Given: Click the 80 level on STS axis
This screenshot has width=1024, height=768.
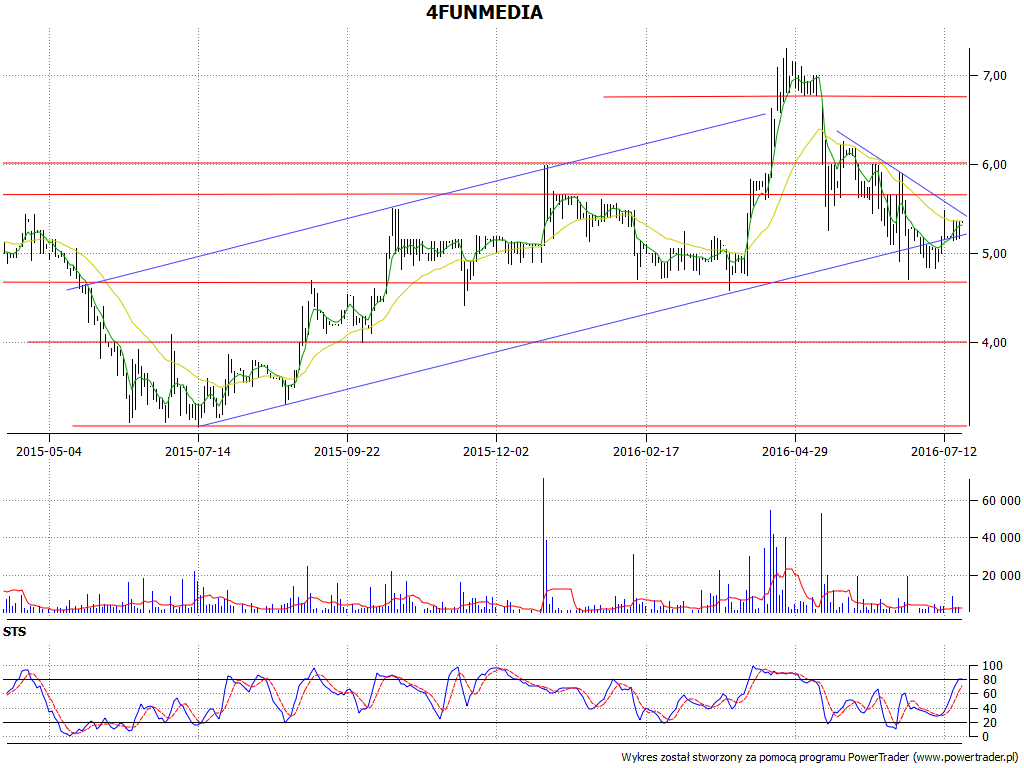Looking at the screenshot, I should (x=990, y=680).
